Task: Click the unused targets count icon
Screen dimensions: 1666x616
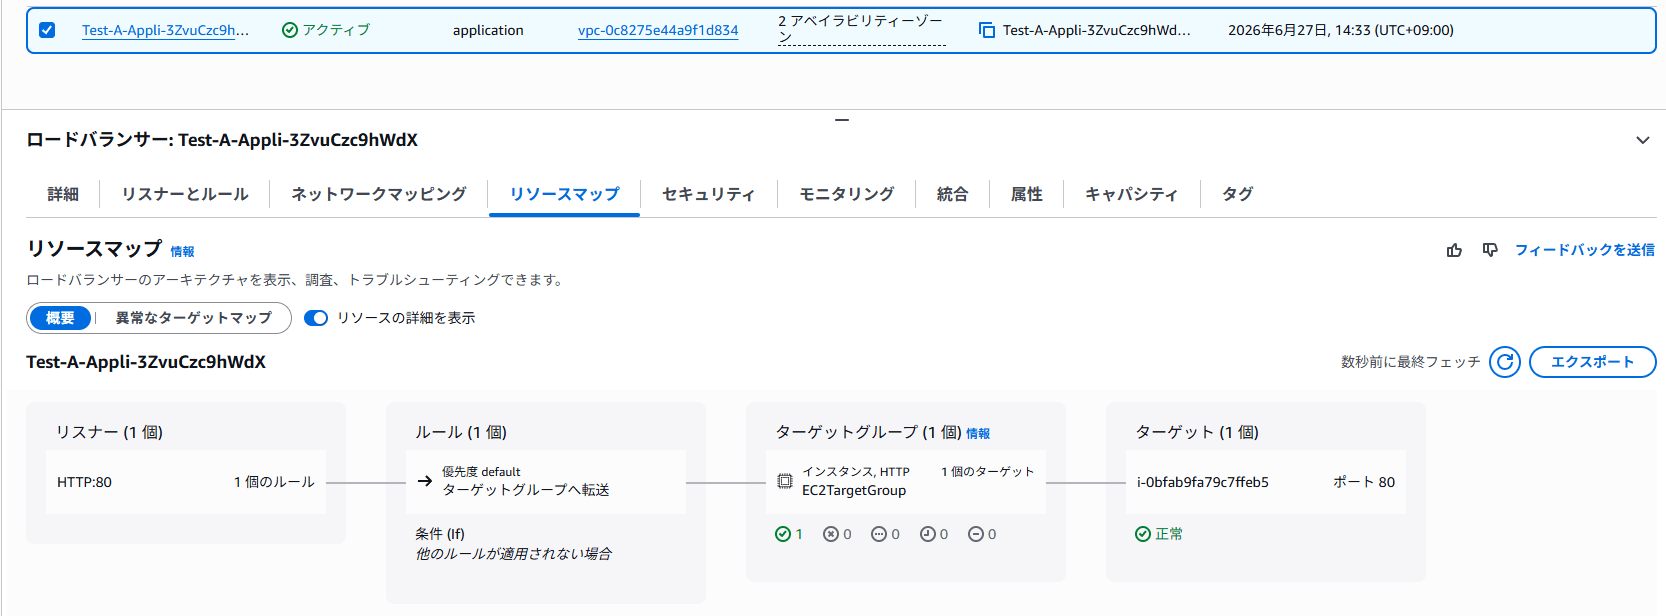Action: 879,534
